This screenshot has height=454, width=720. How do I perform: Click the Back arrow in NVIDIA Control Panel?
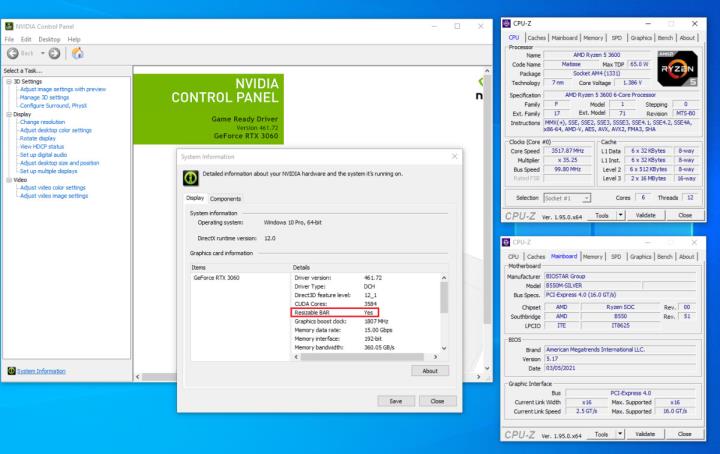[x=13, y=53]
